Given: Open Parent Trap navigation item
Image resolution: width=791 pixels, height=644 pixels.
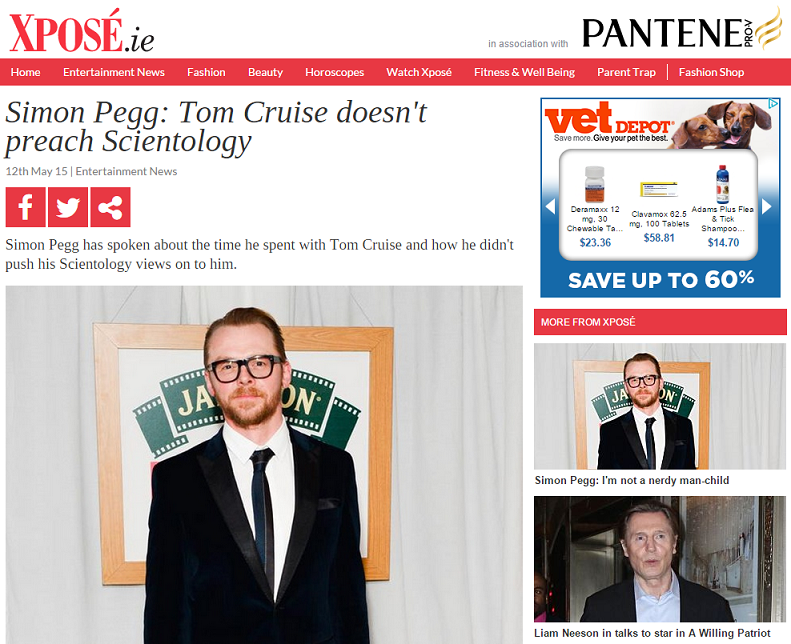Looking at the screenshot, I should click(627, 72).
